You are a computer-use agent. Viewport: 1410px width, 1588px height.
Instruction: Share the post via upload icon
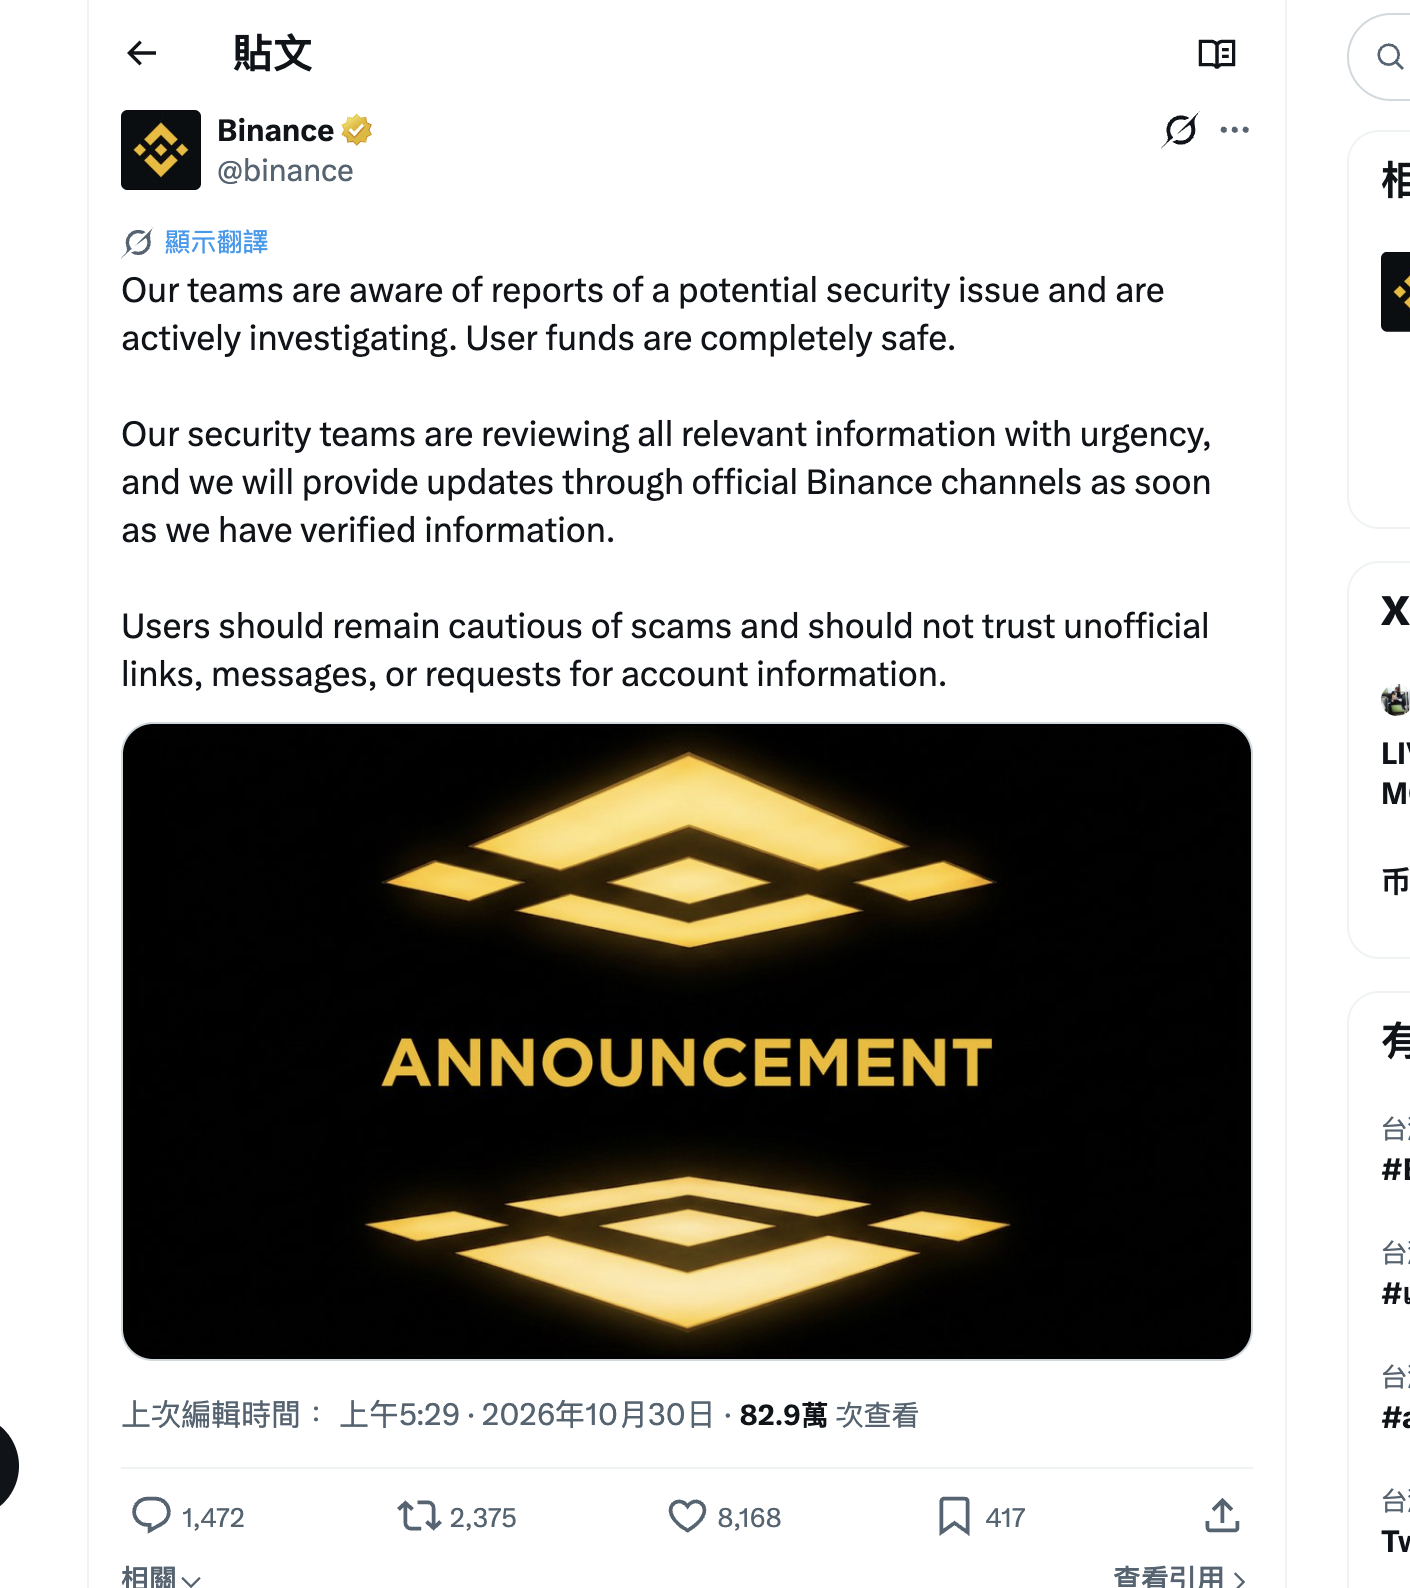point(1222,1515)
